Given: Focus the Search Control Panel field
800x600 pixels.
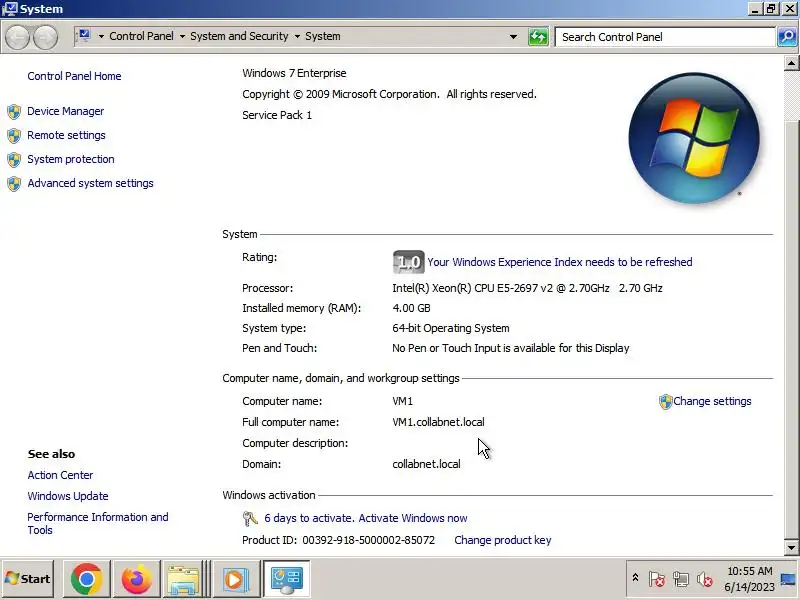Looking at the screenshot, I should coord(665,37).
